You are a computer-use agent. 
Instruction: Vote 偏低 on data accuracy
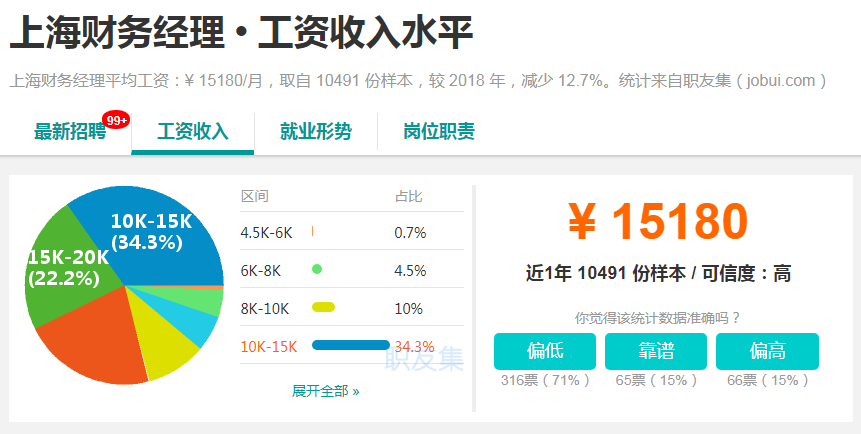click(x=545, y=351)
